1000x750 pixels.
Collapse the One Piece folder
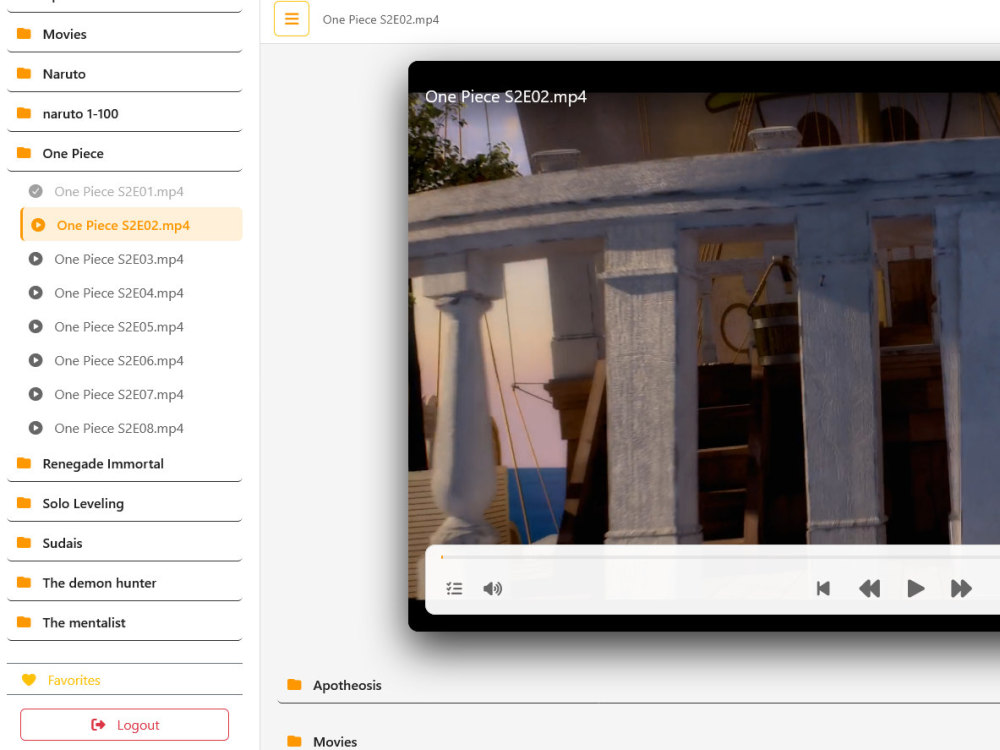pos(124,153)
